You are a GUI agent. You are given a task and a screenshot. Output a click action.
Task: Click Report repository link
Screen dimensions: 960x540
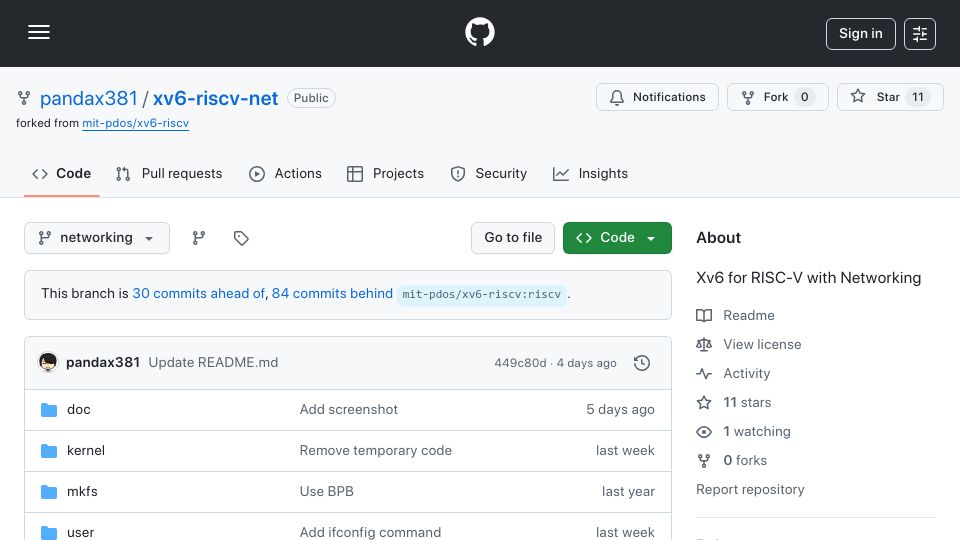[x=750, y=490]
